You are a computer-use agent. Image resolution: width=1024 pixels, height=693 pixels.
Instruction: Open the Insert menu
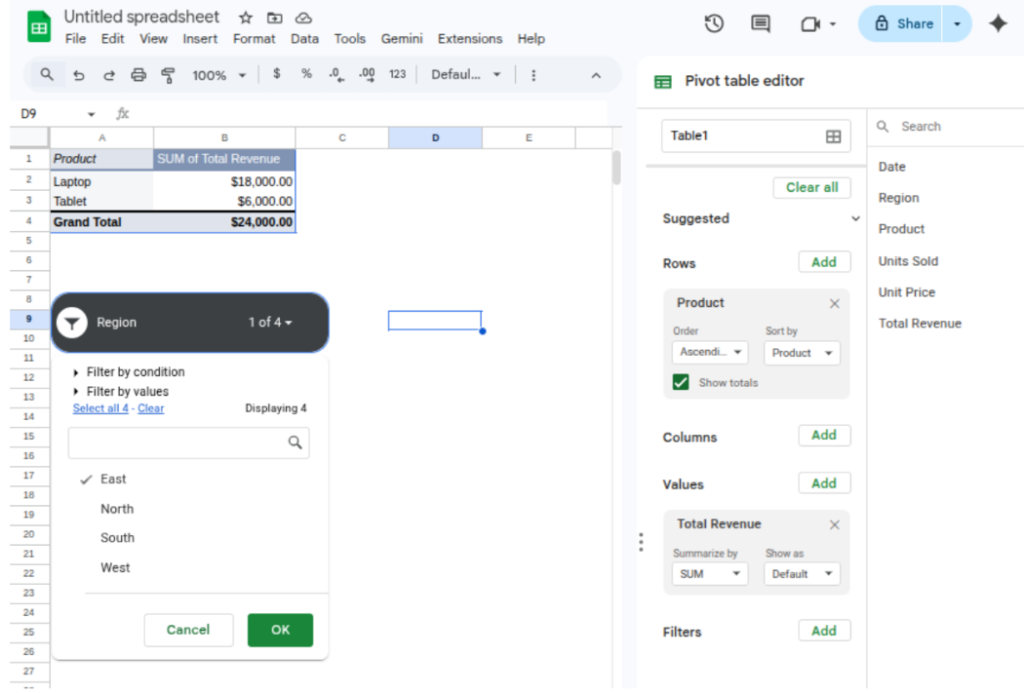pyautogui.click(x=200, y=39)
